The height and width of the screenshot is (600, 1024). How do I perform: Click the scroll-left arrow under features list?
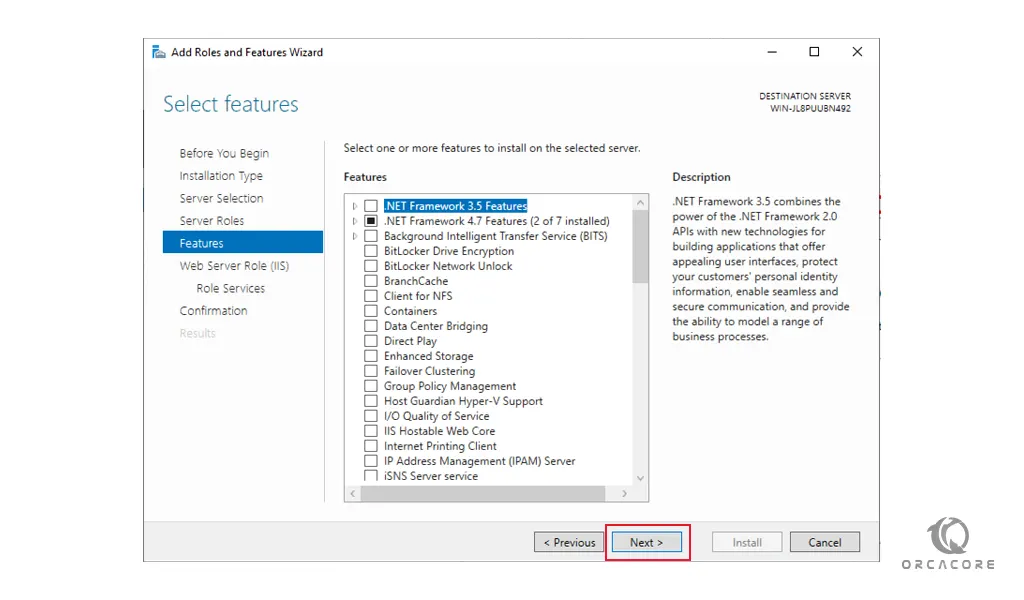coord(353,494)
